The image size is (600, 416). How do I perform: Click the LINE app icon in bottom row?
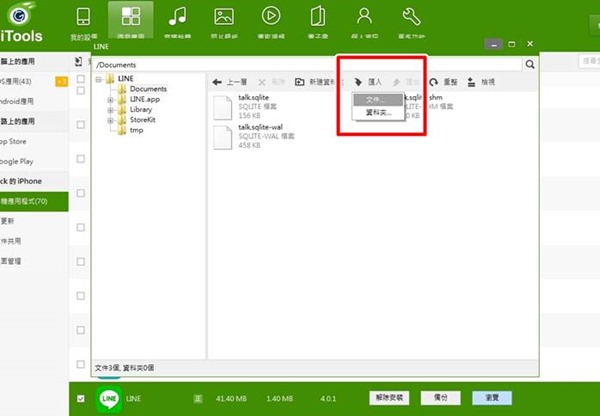[x=109, y=398]
